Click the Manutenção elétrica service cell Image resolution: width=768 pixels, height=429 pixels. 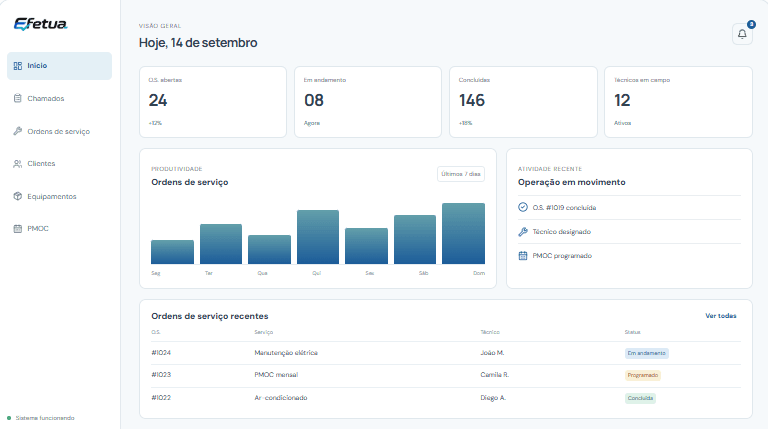coord(286,353)
